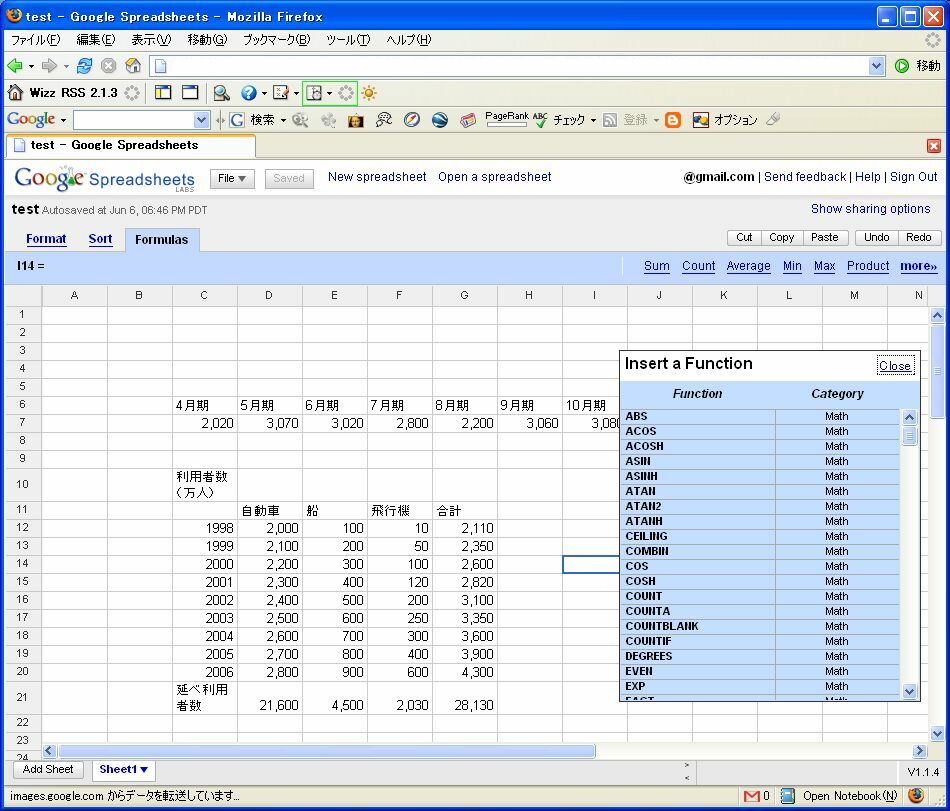950x811 pixels.
Task: Open the Google search box suggestions dropdown
Action: coord(202,120)
